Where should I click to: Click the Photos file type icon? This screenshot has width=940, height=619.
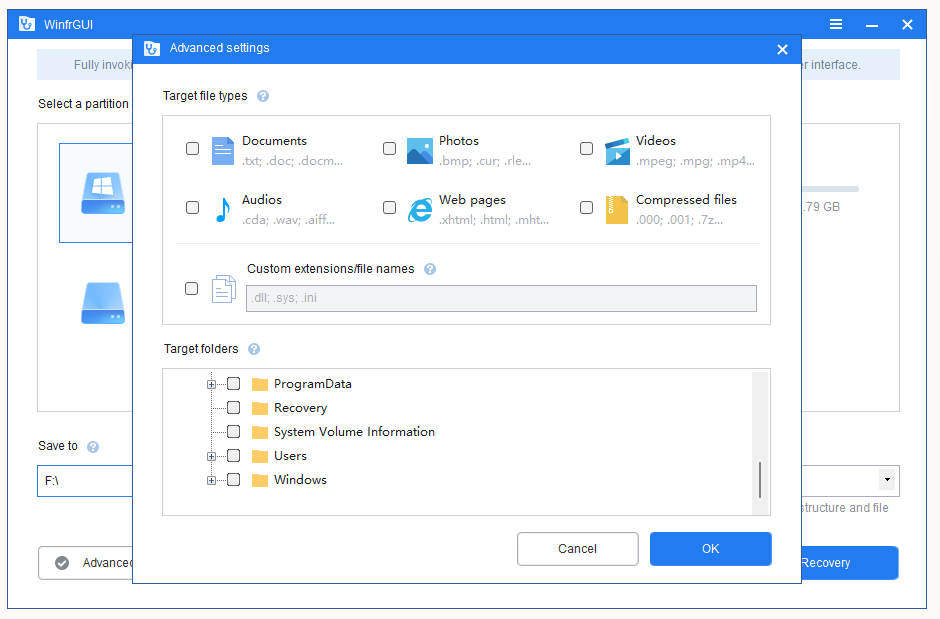(x=419, y=151)
